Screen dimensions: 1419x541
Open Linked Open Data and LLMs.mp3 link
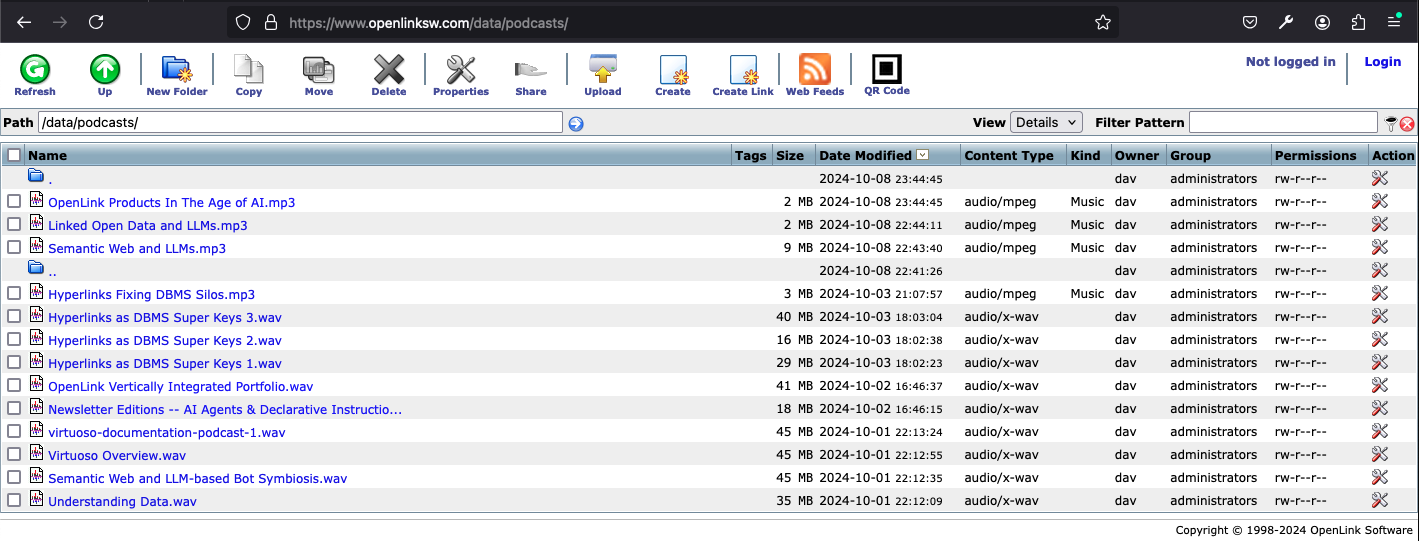(148, 225)
